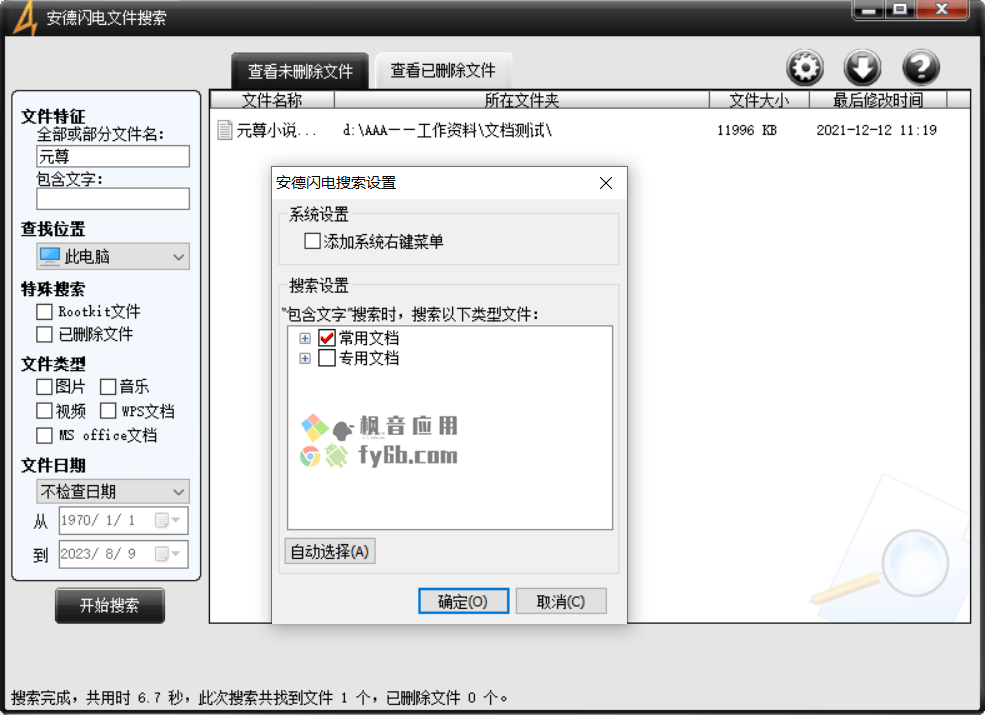Sort by 所在文件夹 column header
Viewport: 985px width, 715px height.
[x=521, y=100]
